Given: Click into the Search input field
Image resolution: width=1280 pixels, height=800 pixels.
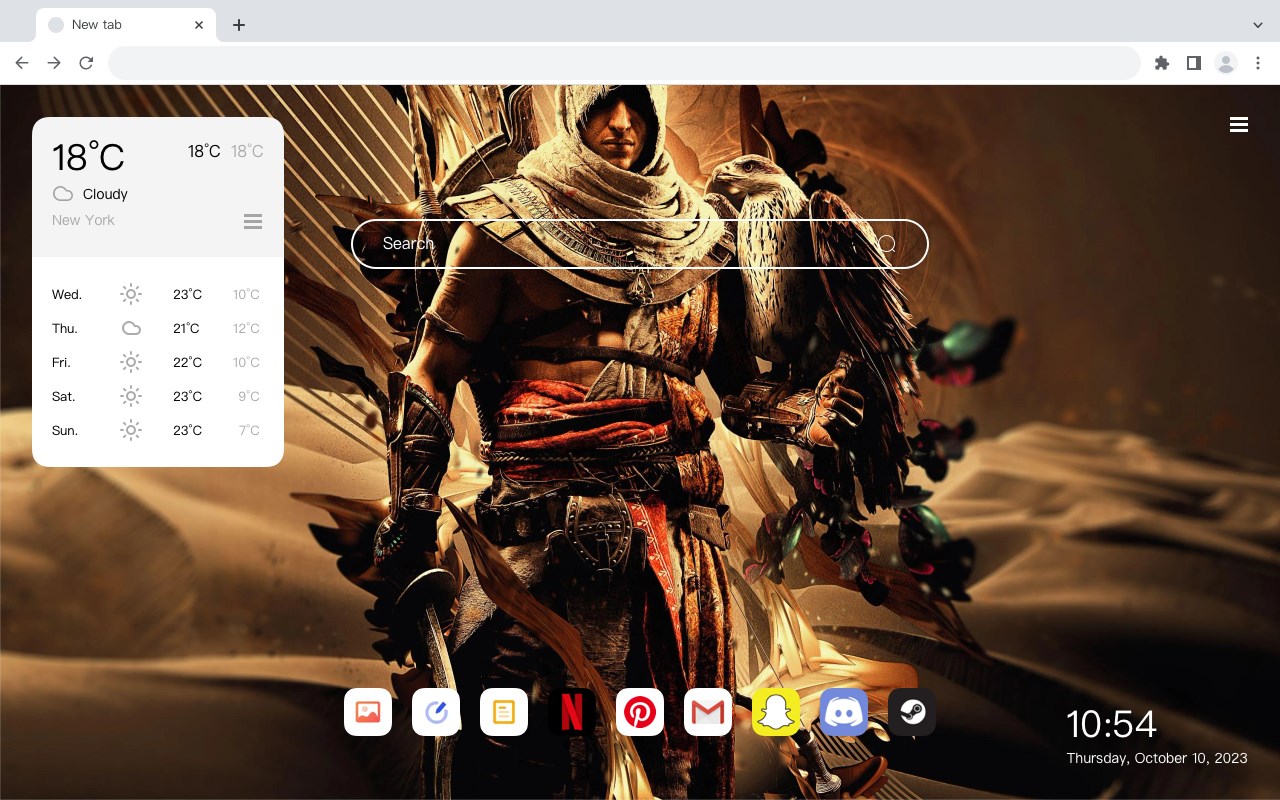Looking at the screenshot, I should click(x=640, y=244).
